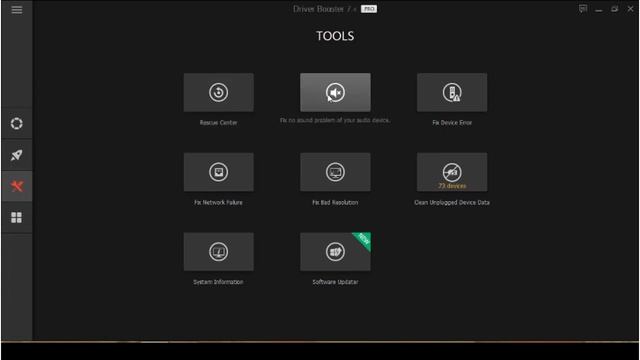The image size is (640, 360).
Task: Open the Scan section in sidebar
Action: click(x=17, y=123)
